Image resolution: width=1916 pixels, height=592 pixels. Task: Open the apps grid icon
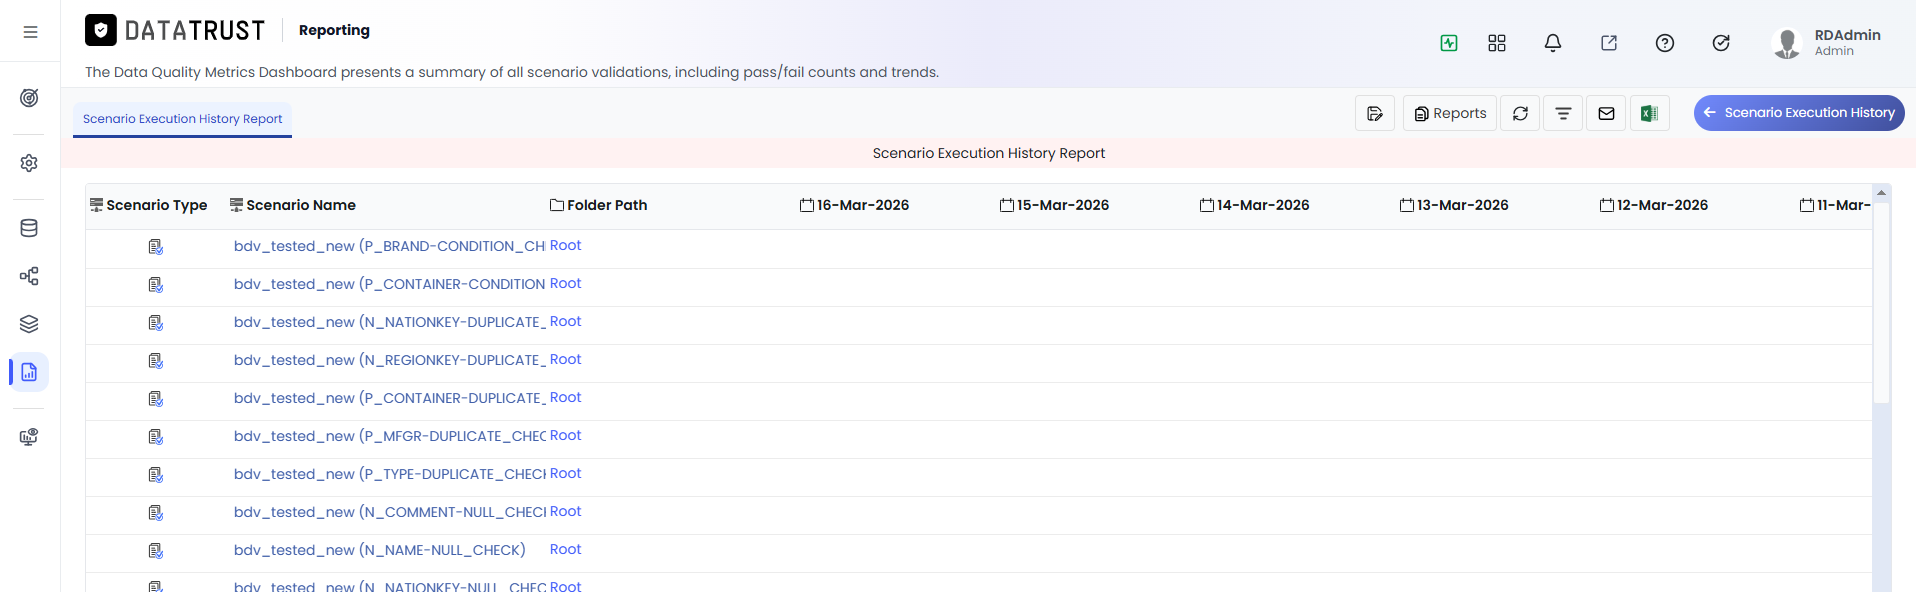click(1497, 43)
